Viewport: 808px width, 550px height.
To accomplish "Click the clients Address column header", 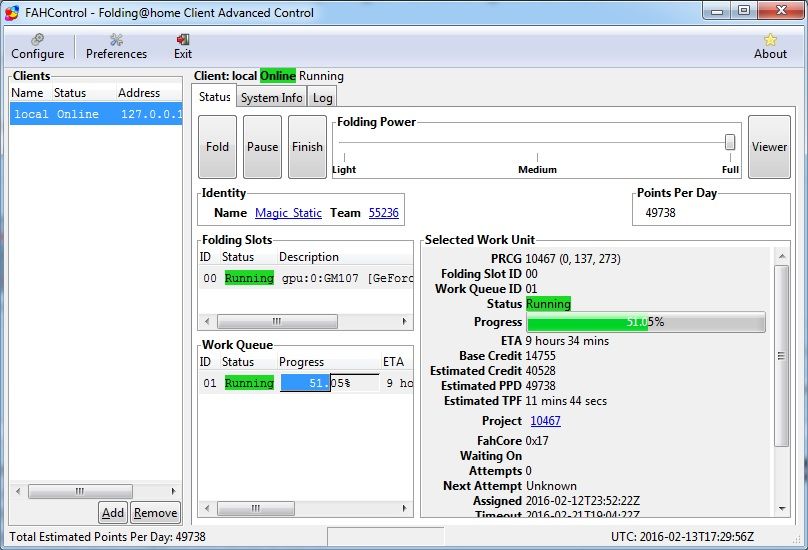I will pyautogui.click(x=148, y=93).
